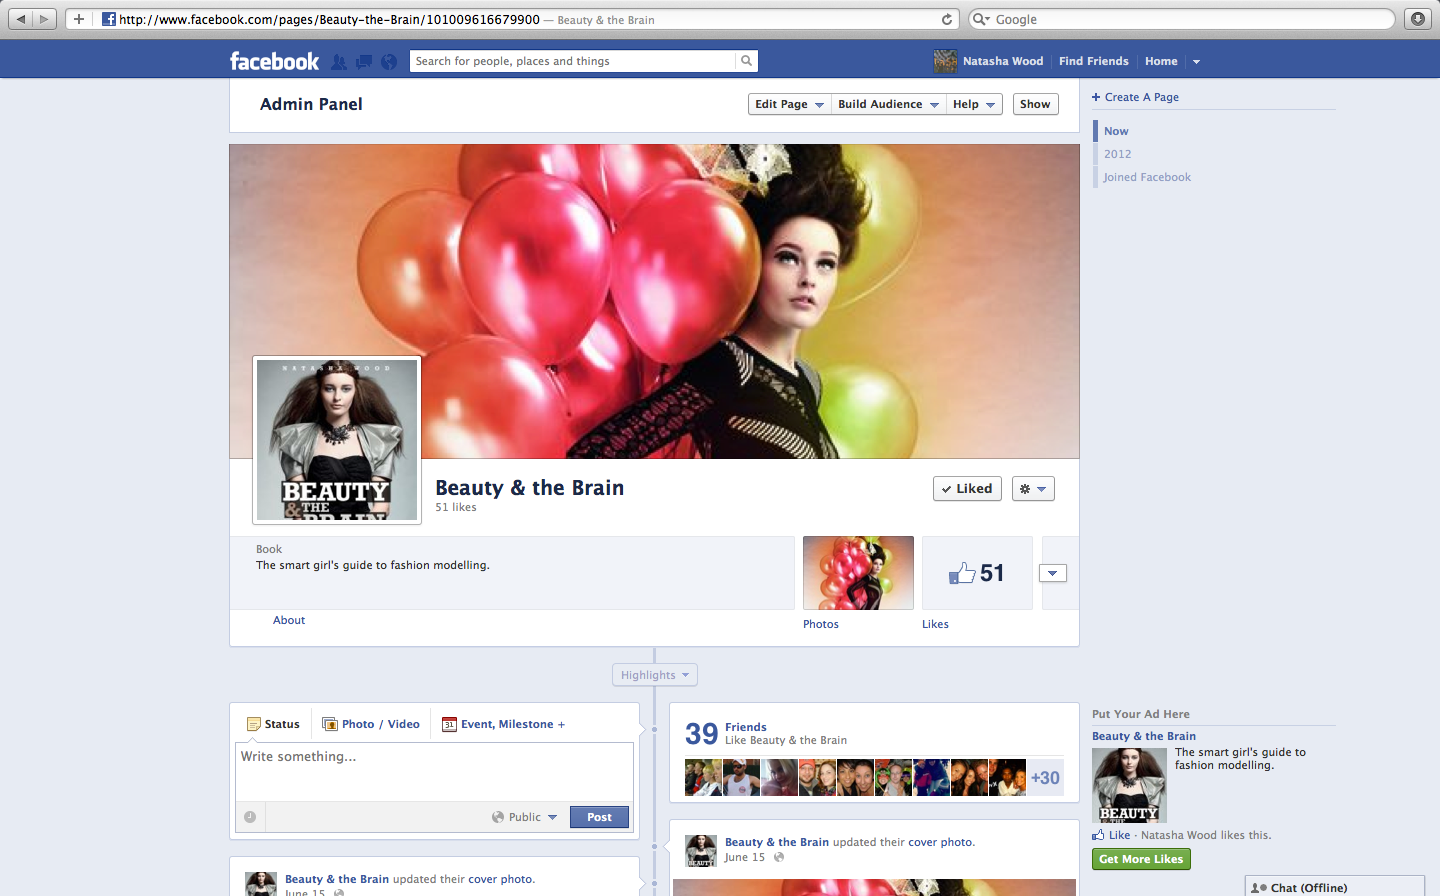Select the Status tab
The width and height of the screenshot is (1440, 896).
273,724
